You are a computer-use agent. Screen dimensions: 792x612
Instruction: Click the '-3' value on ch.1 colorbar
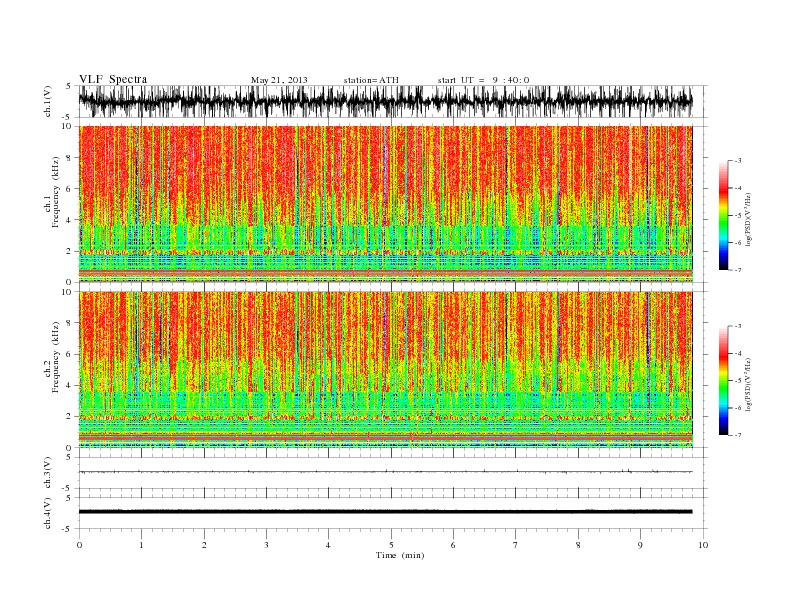click(738, 161)
